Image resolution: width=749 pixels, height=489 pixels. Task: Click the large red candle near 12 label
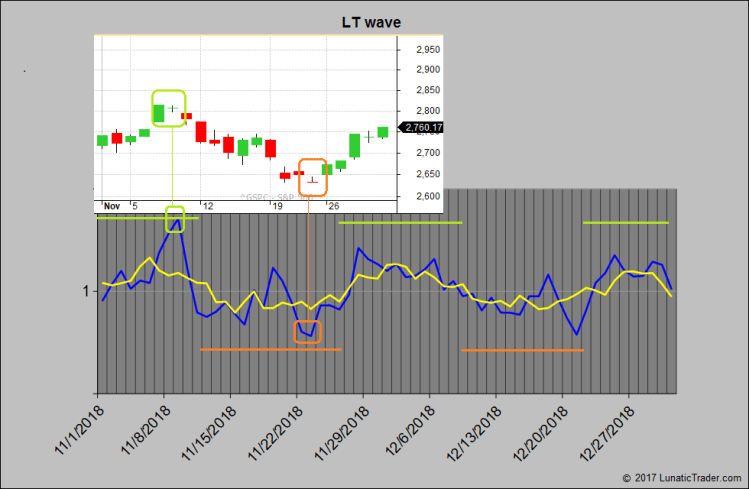(201, 131)
